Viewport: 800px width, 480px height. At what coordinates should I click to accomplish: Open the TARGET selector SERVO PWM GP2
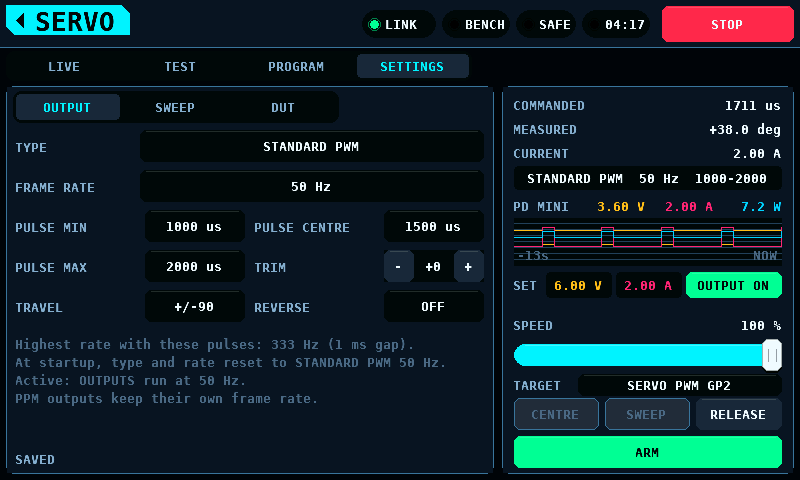pos(679,386)
